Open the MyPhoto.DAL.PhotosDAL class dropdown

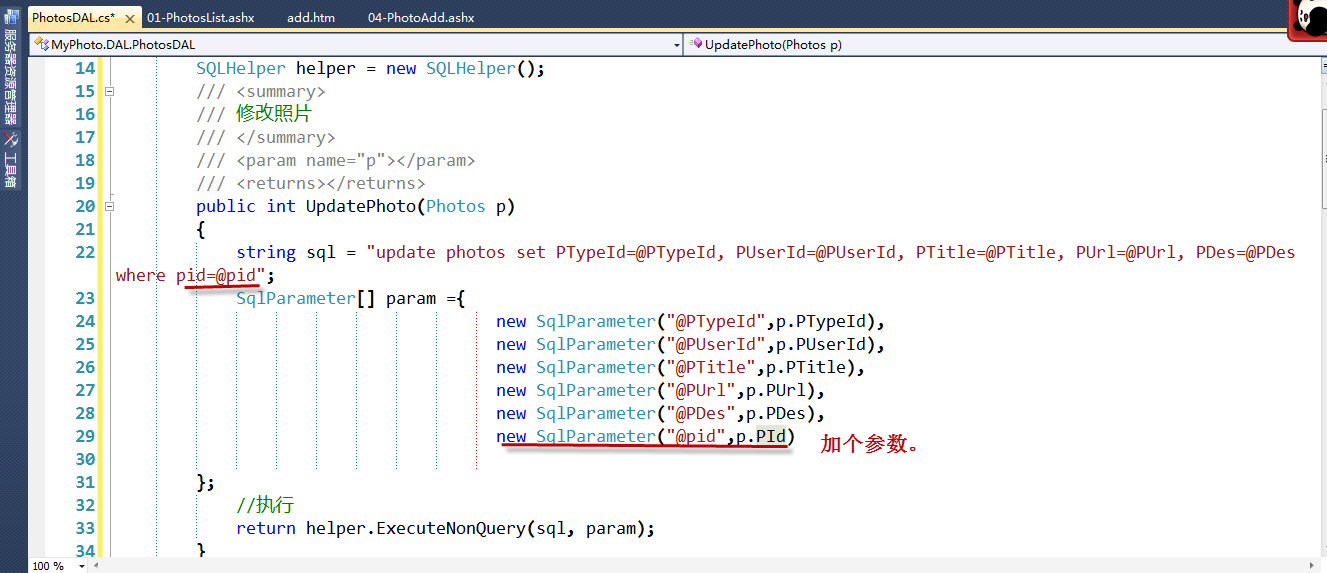(x=356, y=45)
